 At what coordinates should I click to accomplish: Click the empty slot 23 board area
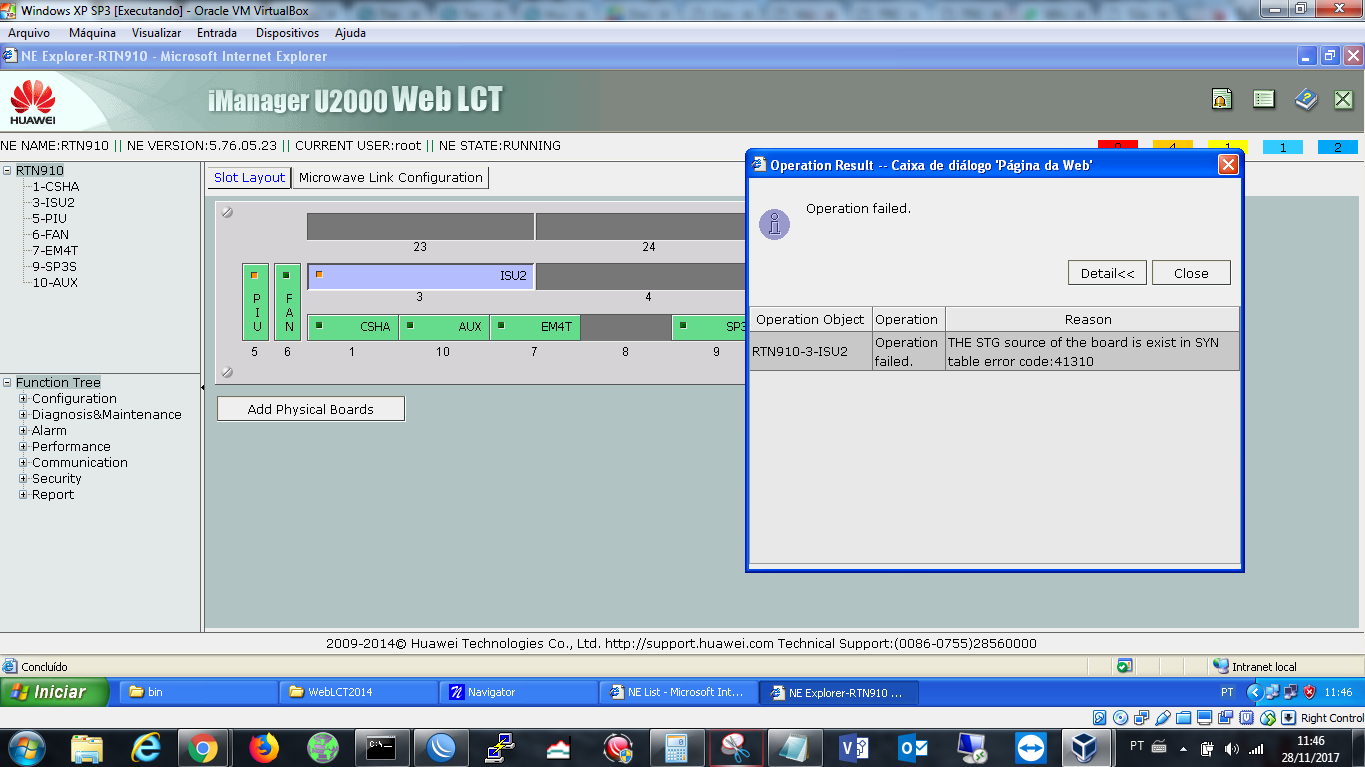point(420,226)
